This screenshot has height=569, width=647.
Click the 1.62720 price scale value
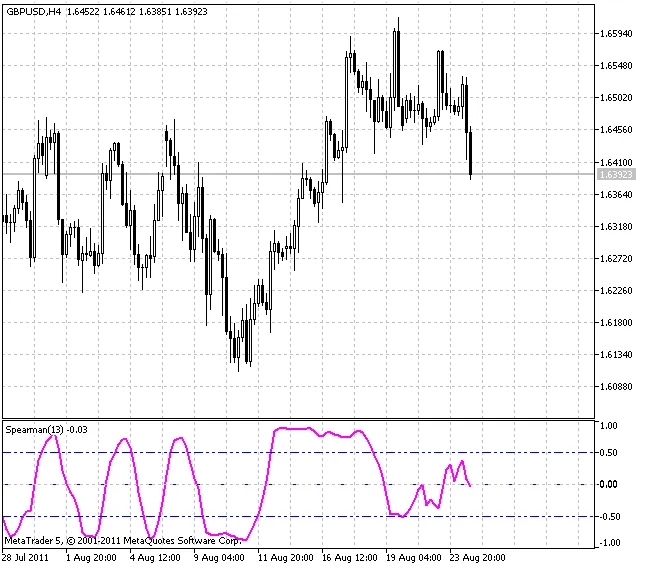[616, 259]
